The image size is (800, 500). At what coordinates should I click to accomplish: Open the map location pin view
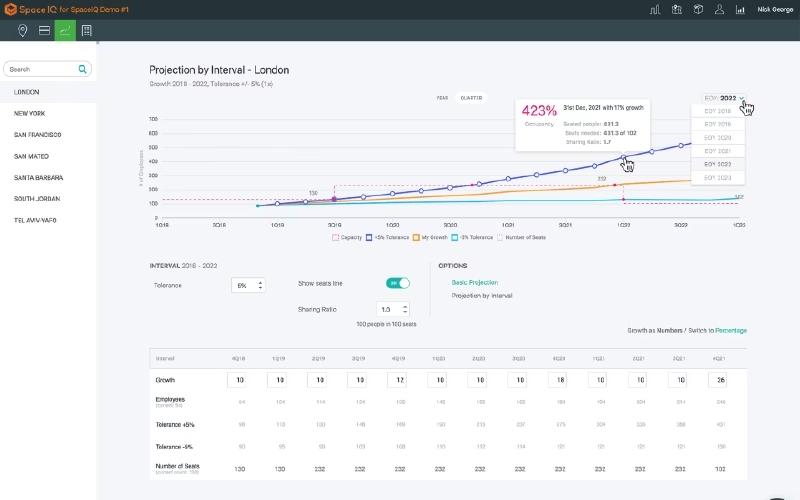tap(22, 31)
